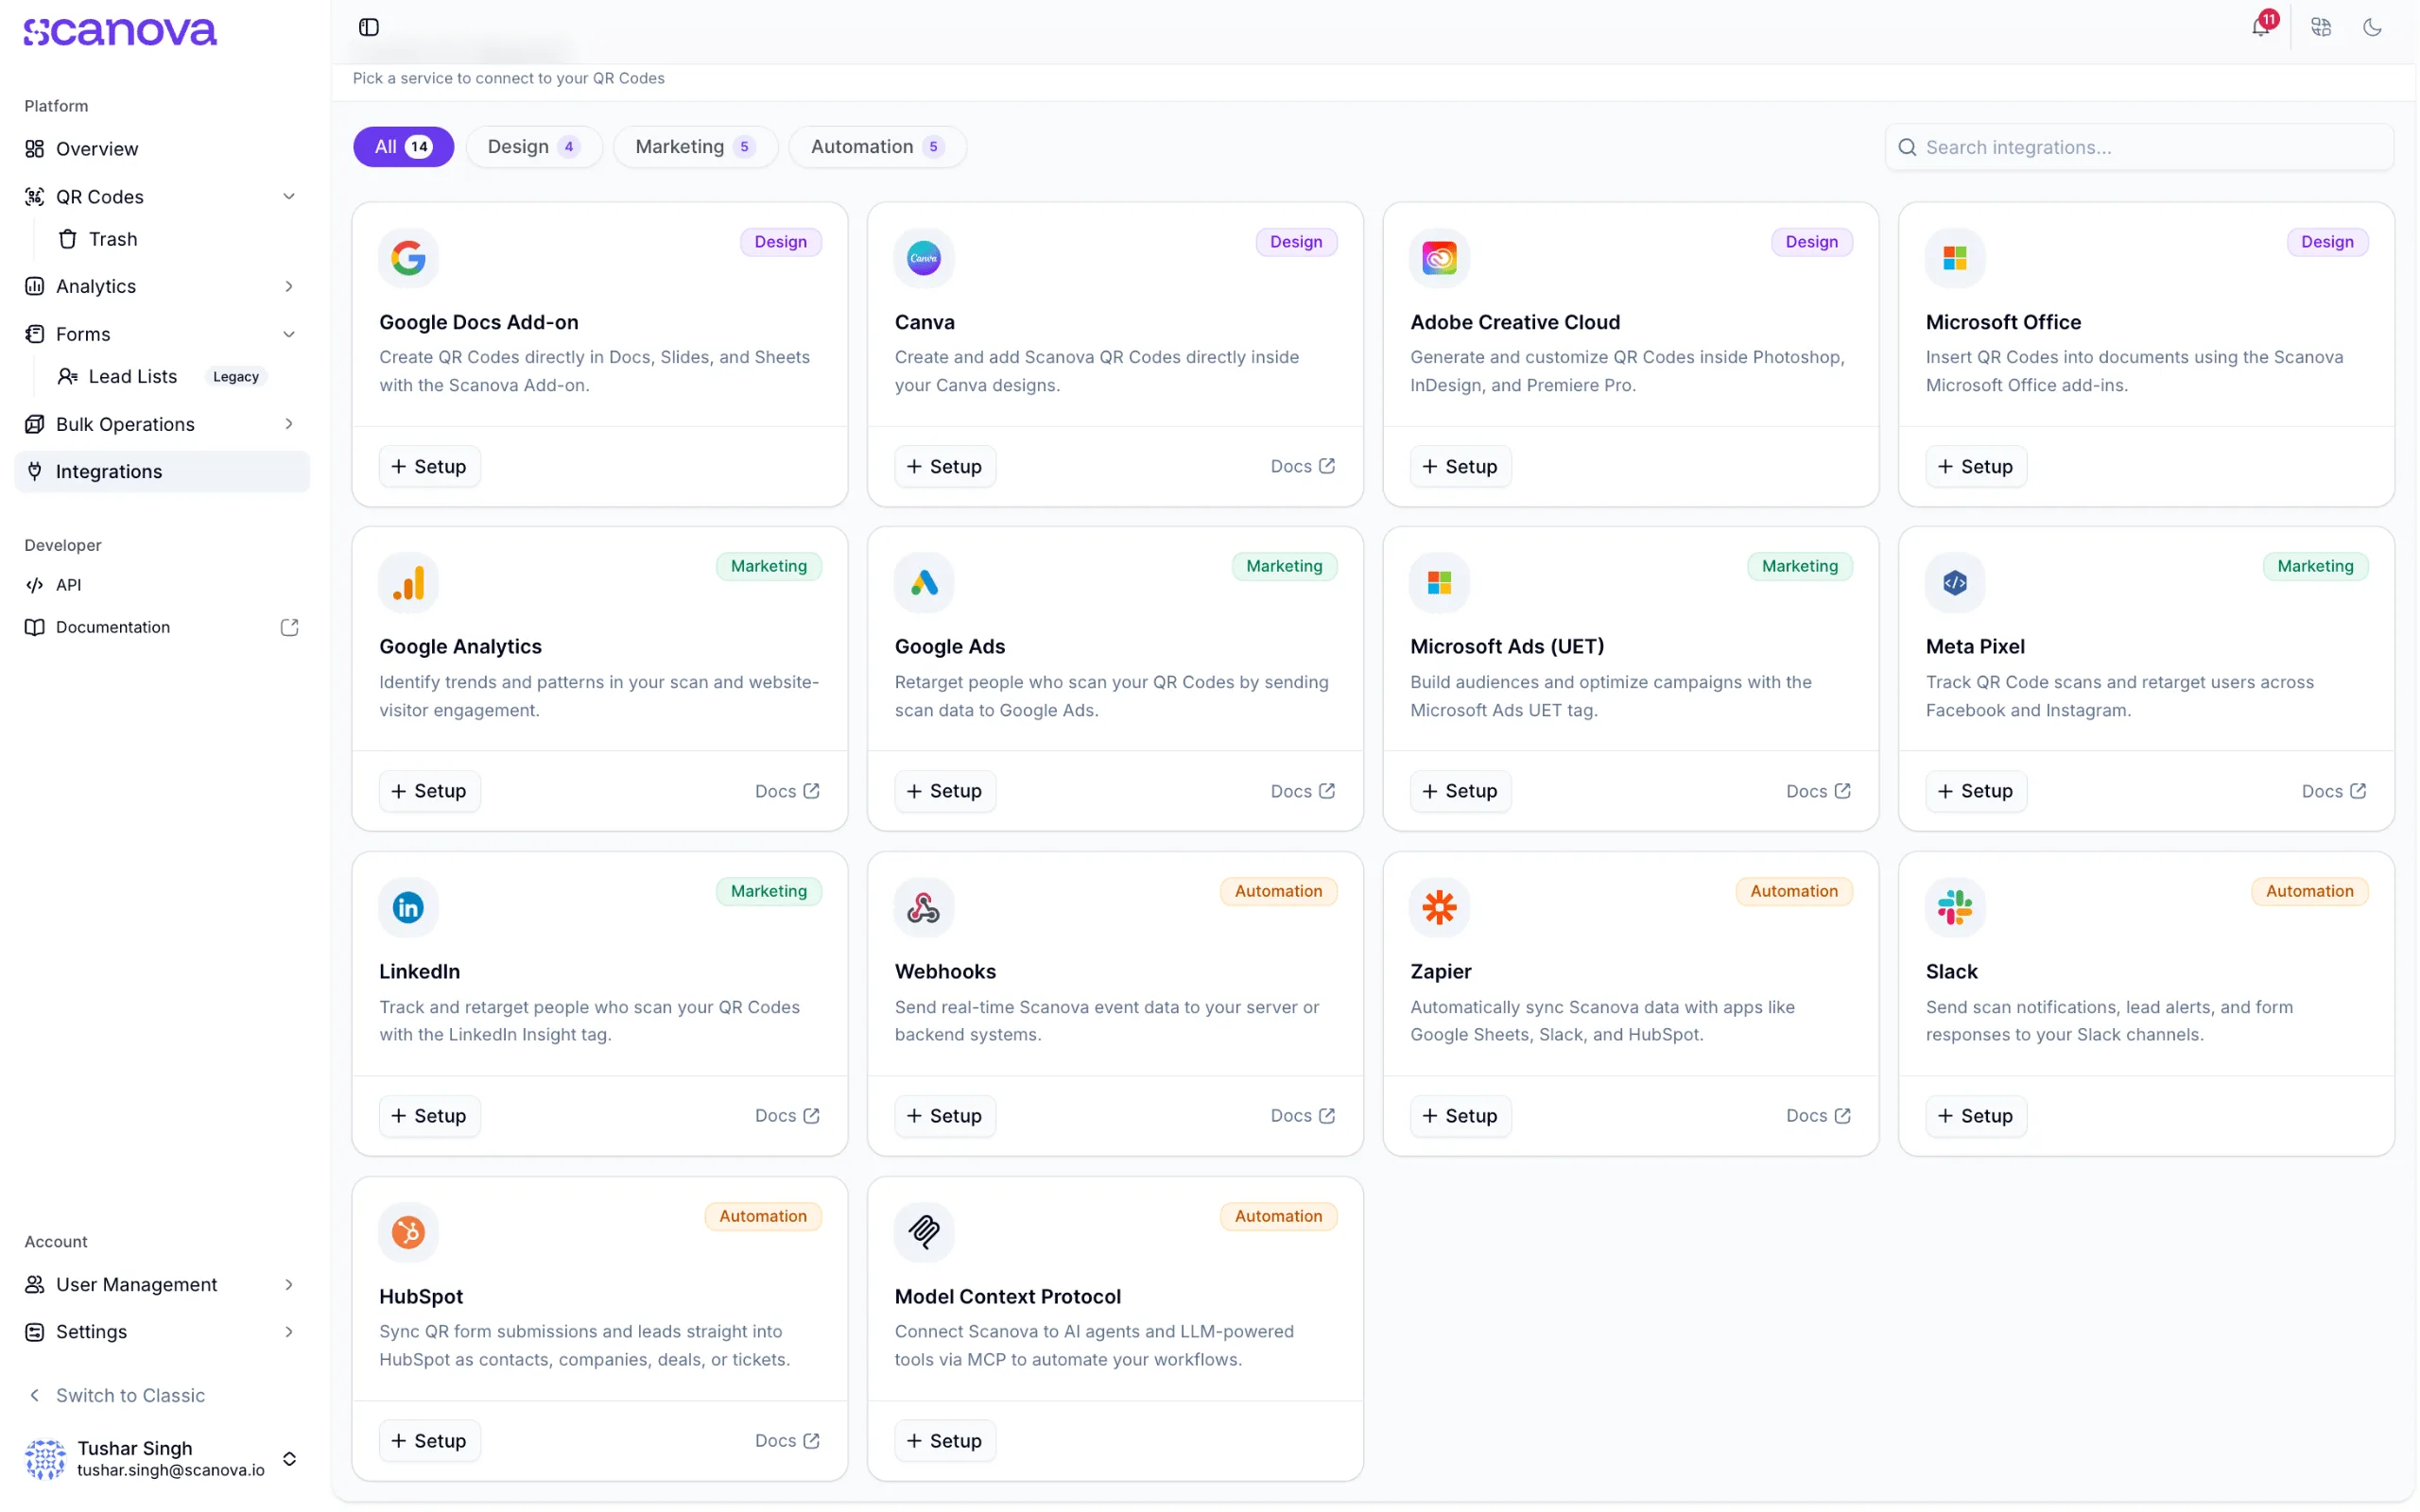Click the LinkedIn logo icon
This screenshot has width=2420, height=1512.
point(408,907)
